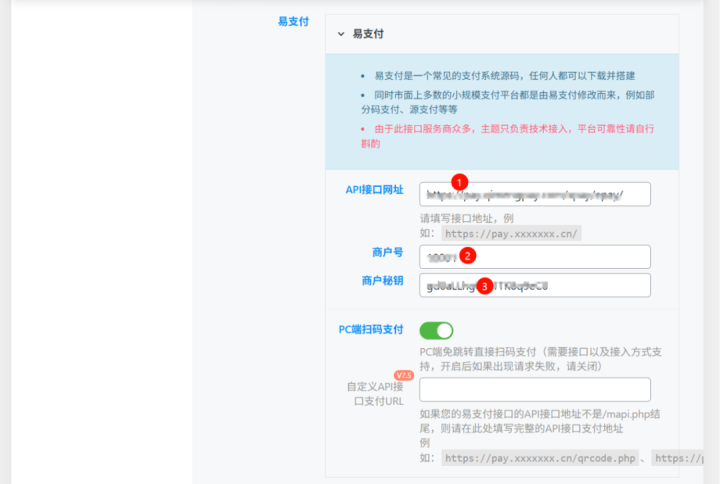Click the hint text PC端免跳转直接扫码支付
The image size is (720, 484).
tap(540, 359)
